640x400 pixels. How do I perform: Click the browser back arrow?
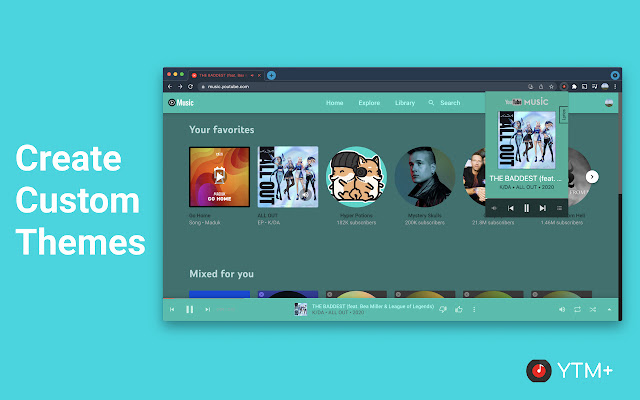(170, 87)
